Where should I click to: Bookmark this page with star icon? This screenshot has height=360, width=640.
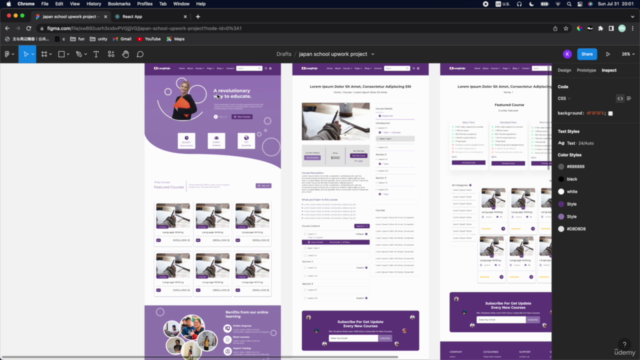point(566,29)
